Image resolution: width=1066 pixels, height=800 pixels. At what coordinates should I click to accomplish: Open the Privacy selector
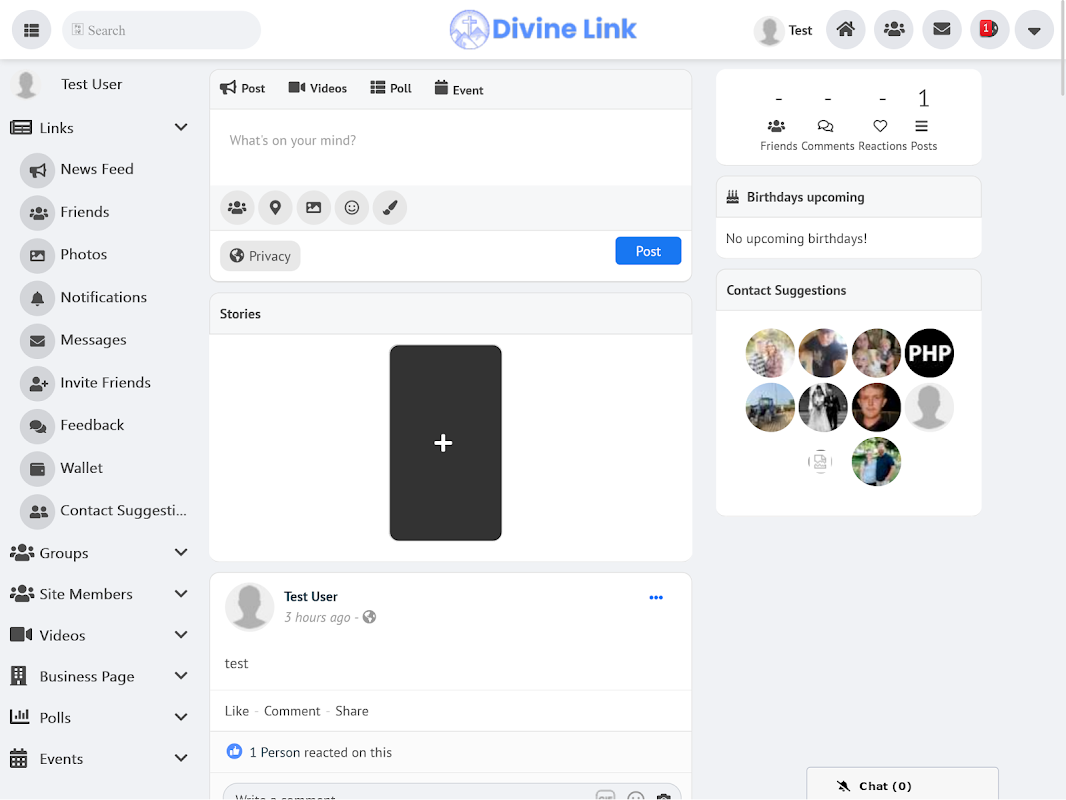coord(260,256)
